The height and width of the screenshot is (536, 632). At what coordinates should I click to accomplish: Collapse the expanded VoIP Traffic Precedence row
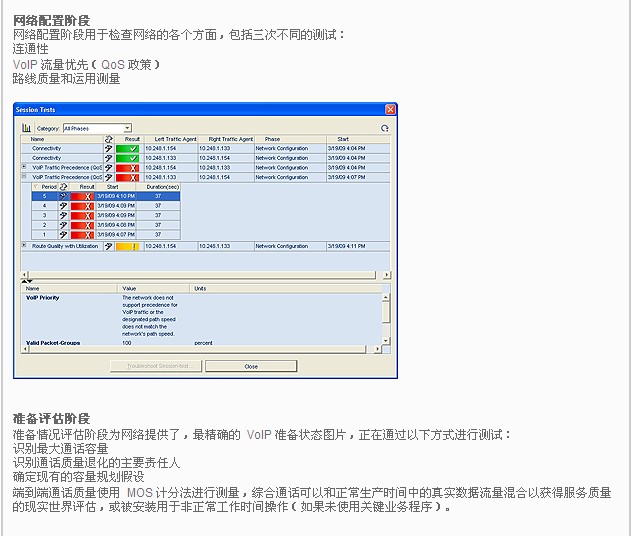point(24,176)
